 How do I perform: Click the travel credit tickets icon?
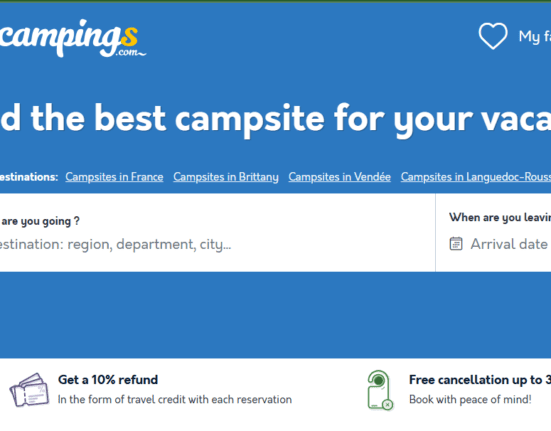[29, 390]
